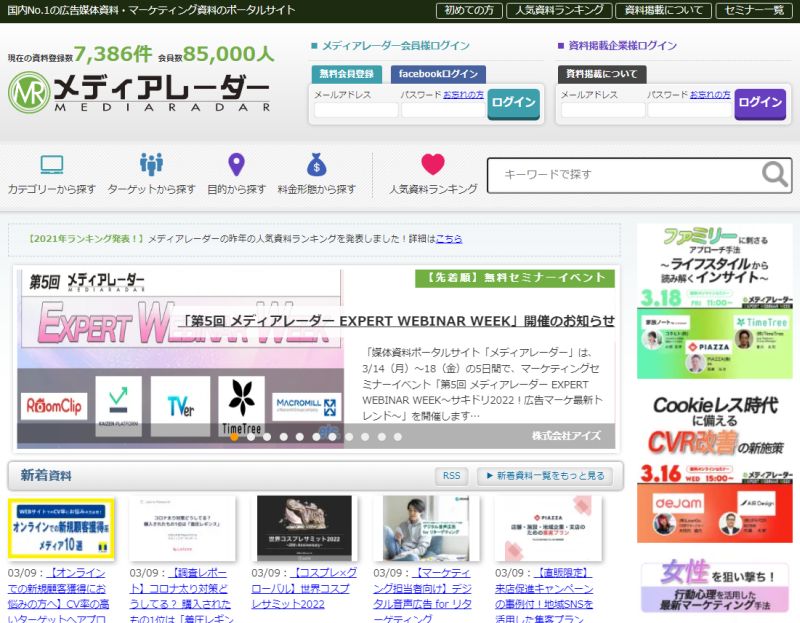Click 新着資料一覧をもっと見る button

coord(545,476)
